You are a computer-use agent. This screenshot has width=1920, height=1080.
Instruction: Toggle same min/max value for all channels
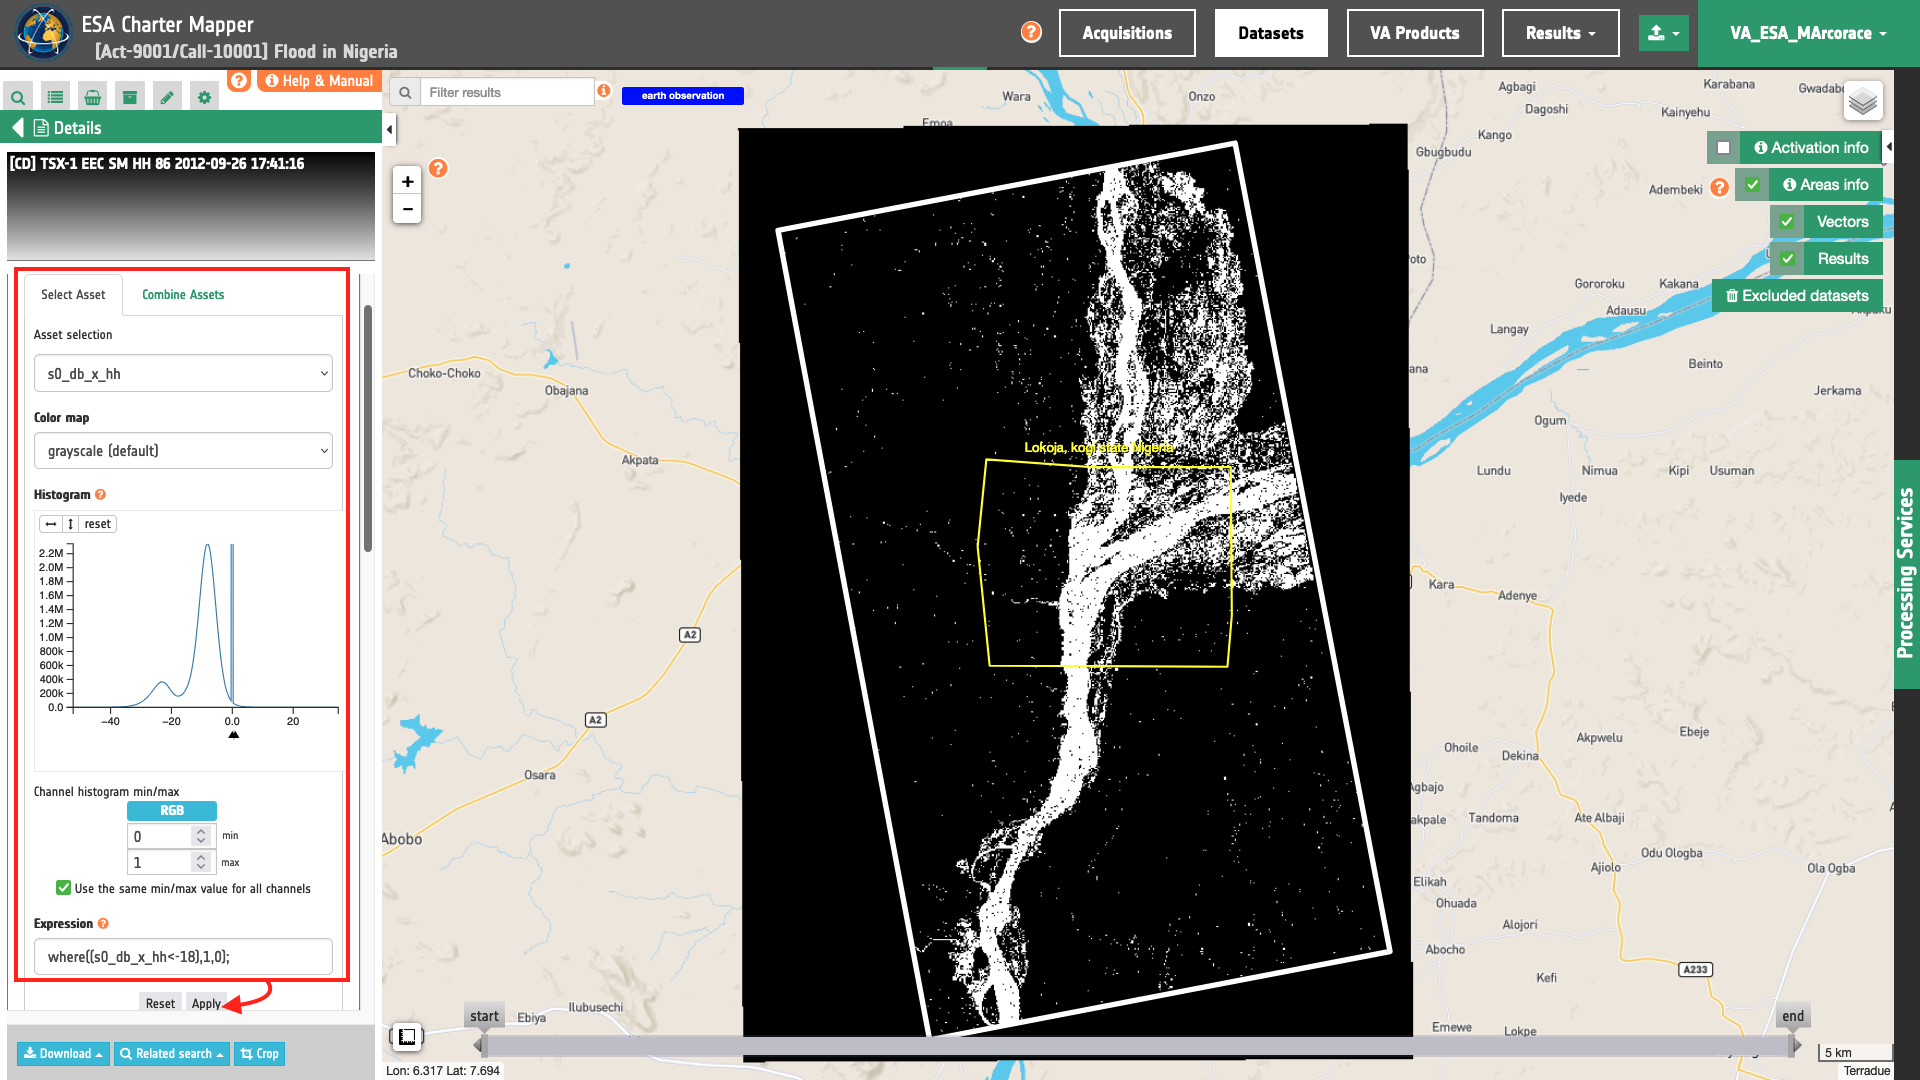(63, 888)
